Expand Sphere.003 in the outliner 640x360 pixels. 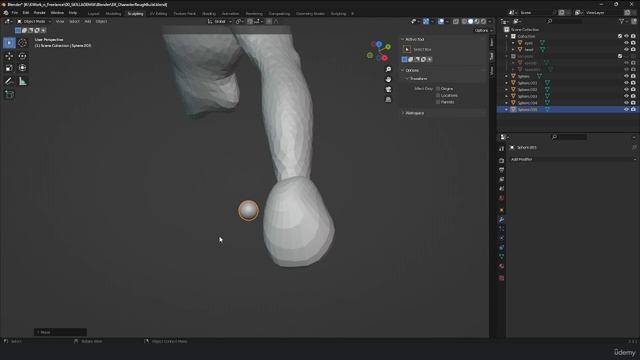click(507, 96)
